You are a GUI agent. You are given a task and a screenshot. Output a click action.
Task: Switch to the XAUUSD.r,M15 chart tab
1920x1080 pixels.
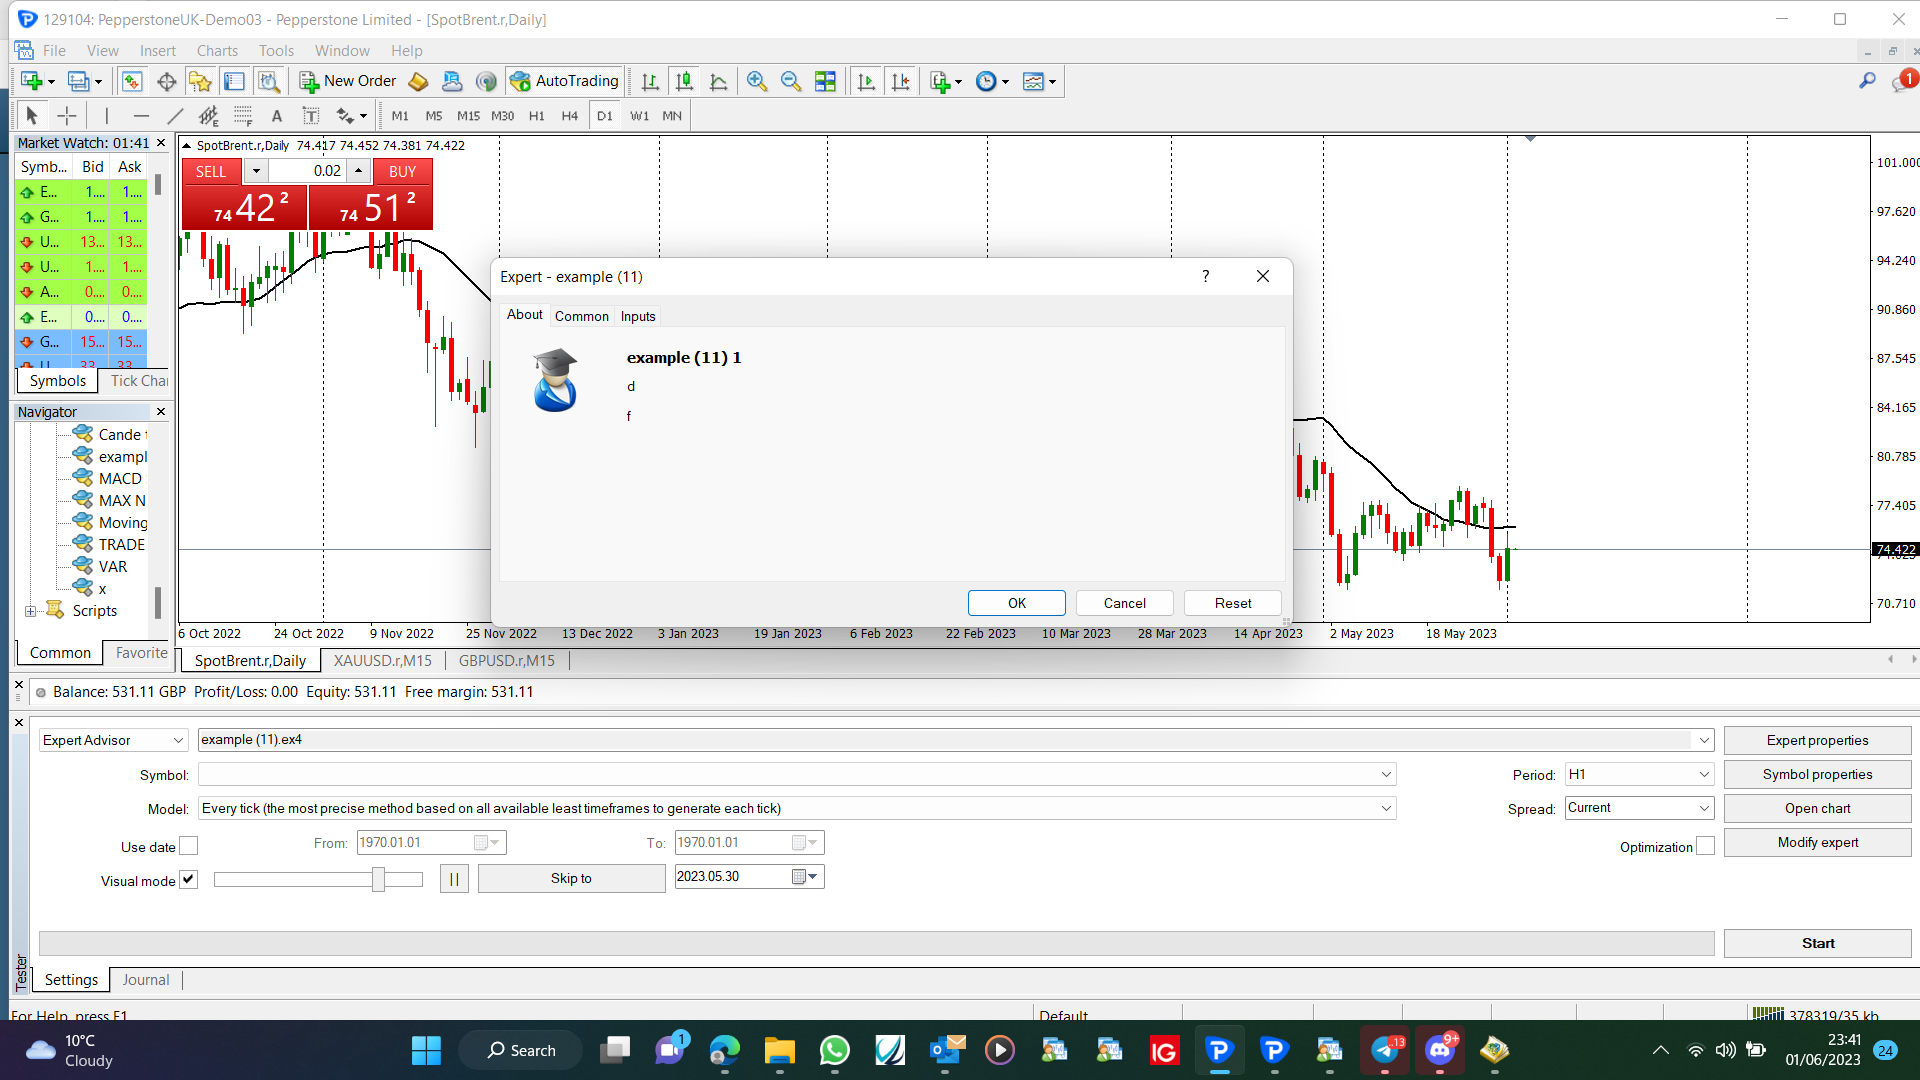(383, 661)
